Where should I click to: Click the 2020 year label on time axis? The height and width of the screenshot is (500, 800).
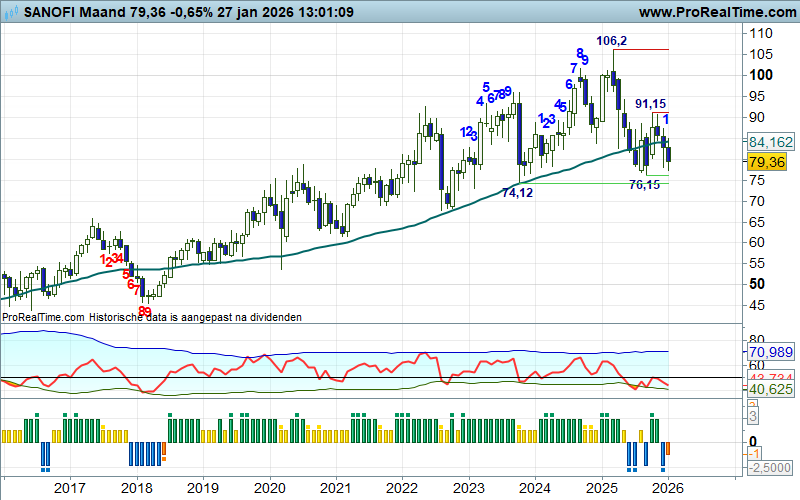269,487
